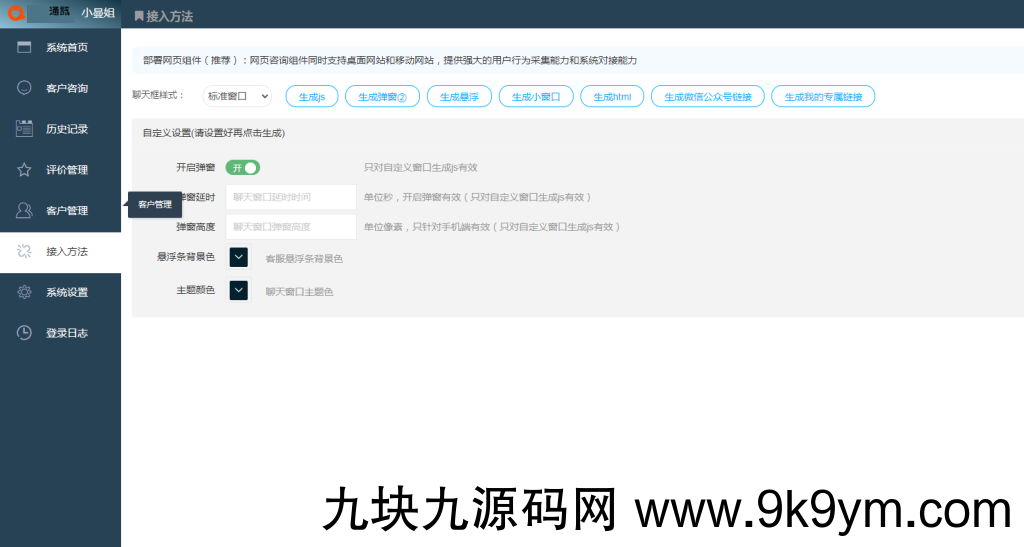The image size is (1024, 547).
Task: Click the 评价管理 star icon
Action: pos(24,170)
